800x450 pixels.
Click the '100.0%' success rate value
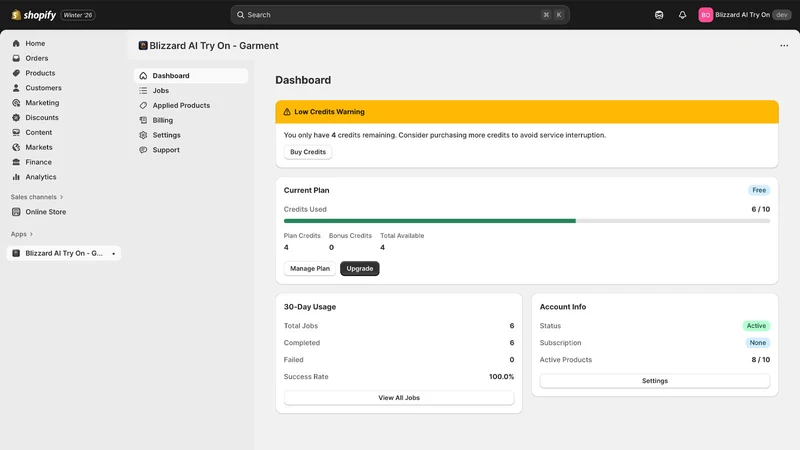point(501,377)
